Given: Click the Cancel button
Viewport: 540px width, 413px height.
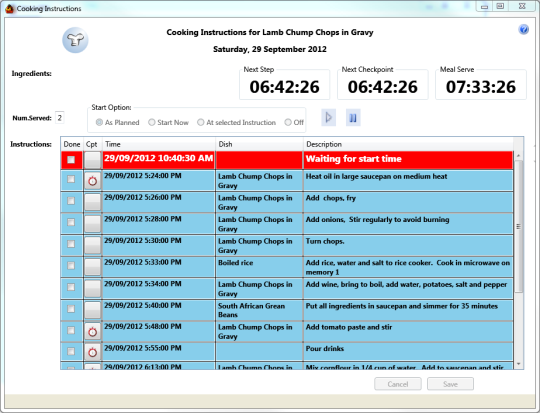Looking at the screenshot, I should 398,384.
